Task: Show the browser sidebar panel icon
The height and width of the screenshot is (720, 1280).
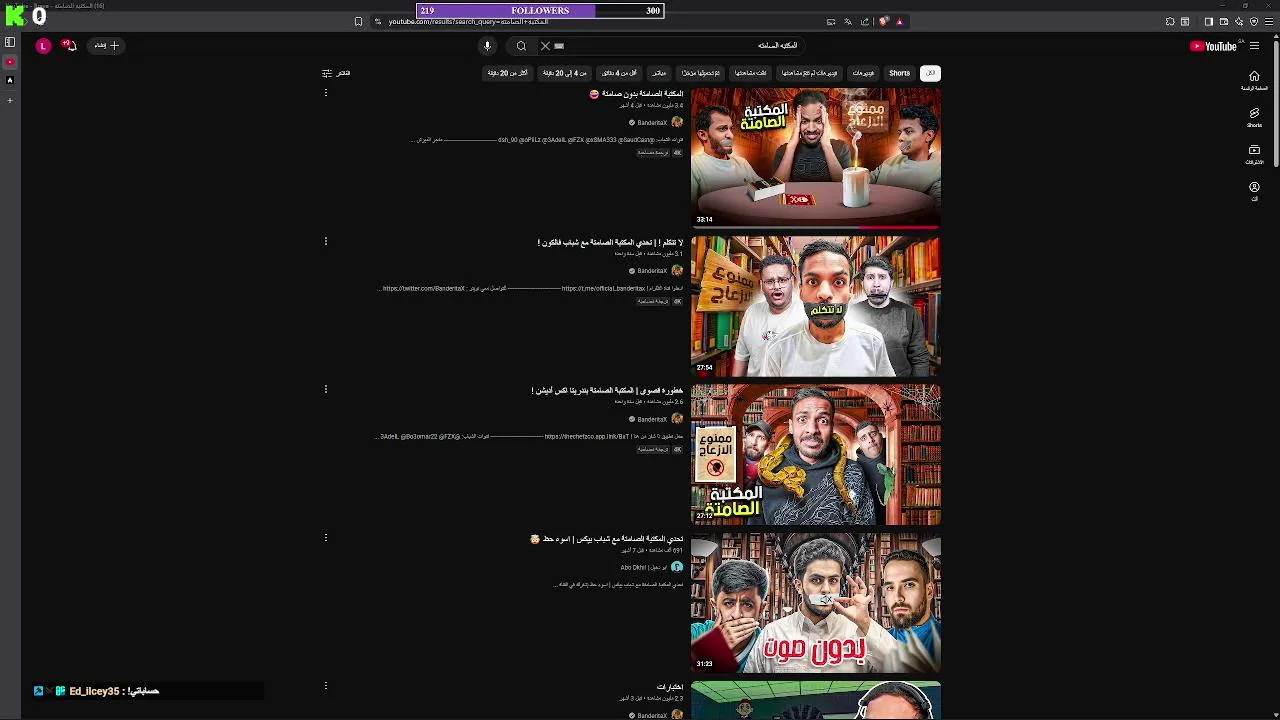Action: (x=1208, y=22)
